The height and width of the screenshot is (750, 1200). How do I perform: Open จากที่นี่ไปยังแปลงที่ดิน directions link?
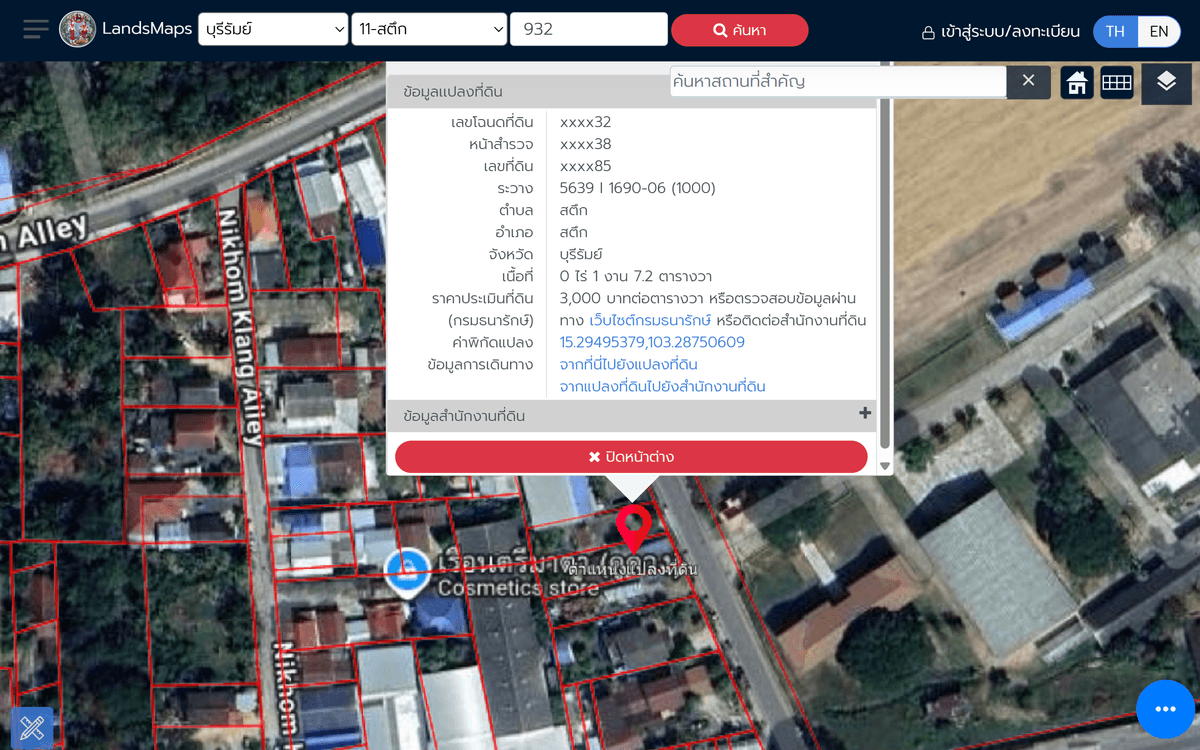click(628, 364)
